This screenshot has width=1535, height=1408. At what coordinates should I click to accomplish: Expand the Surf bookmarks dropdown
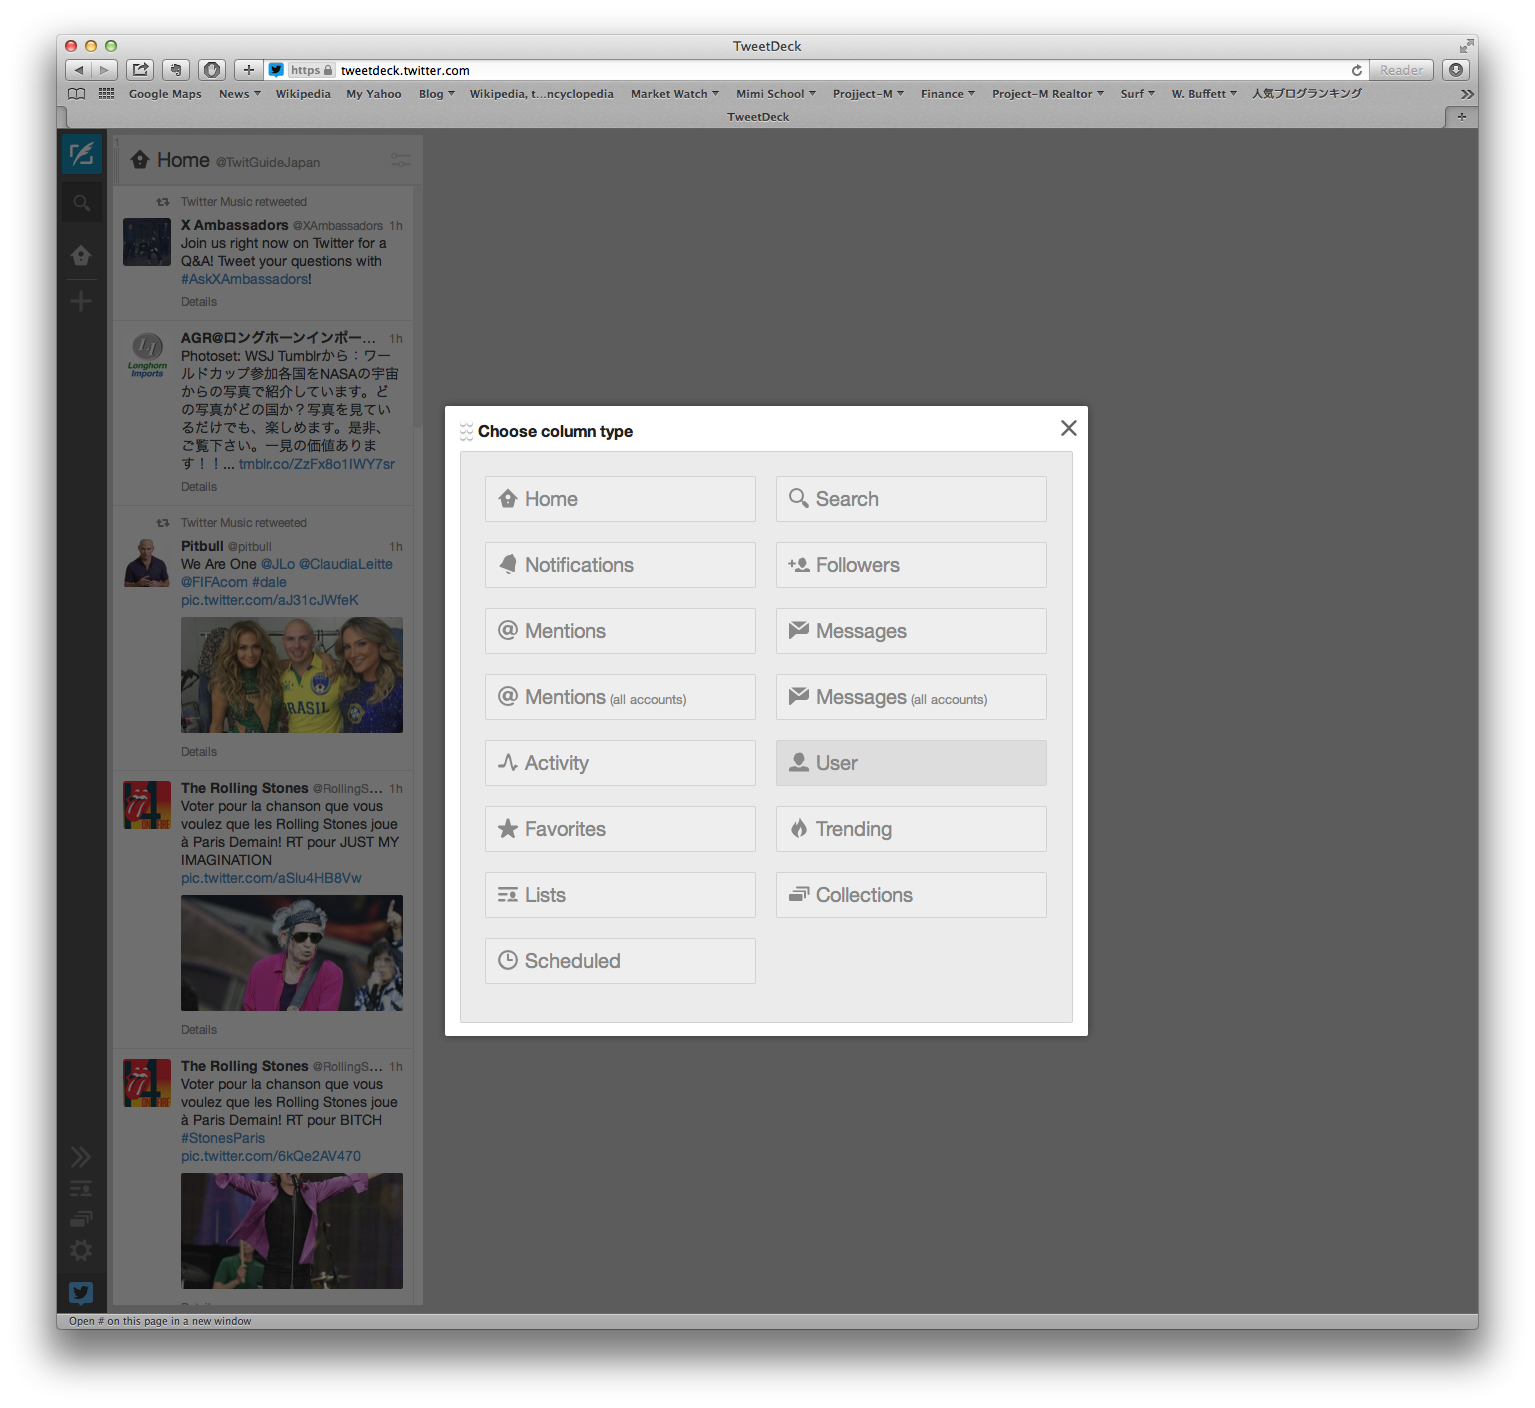[x=1138, y=94]
